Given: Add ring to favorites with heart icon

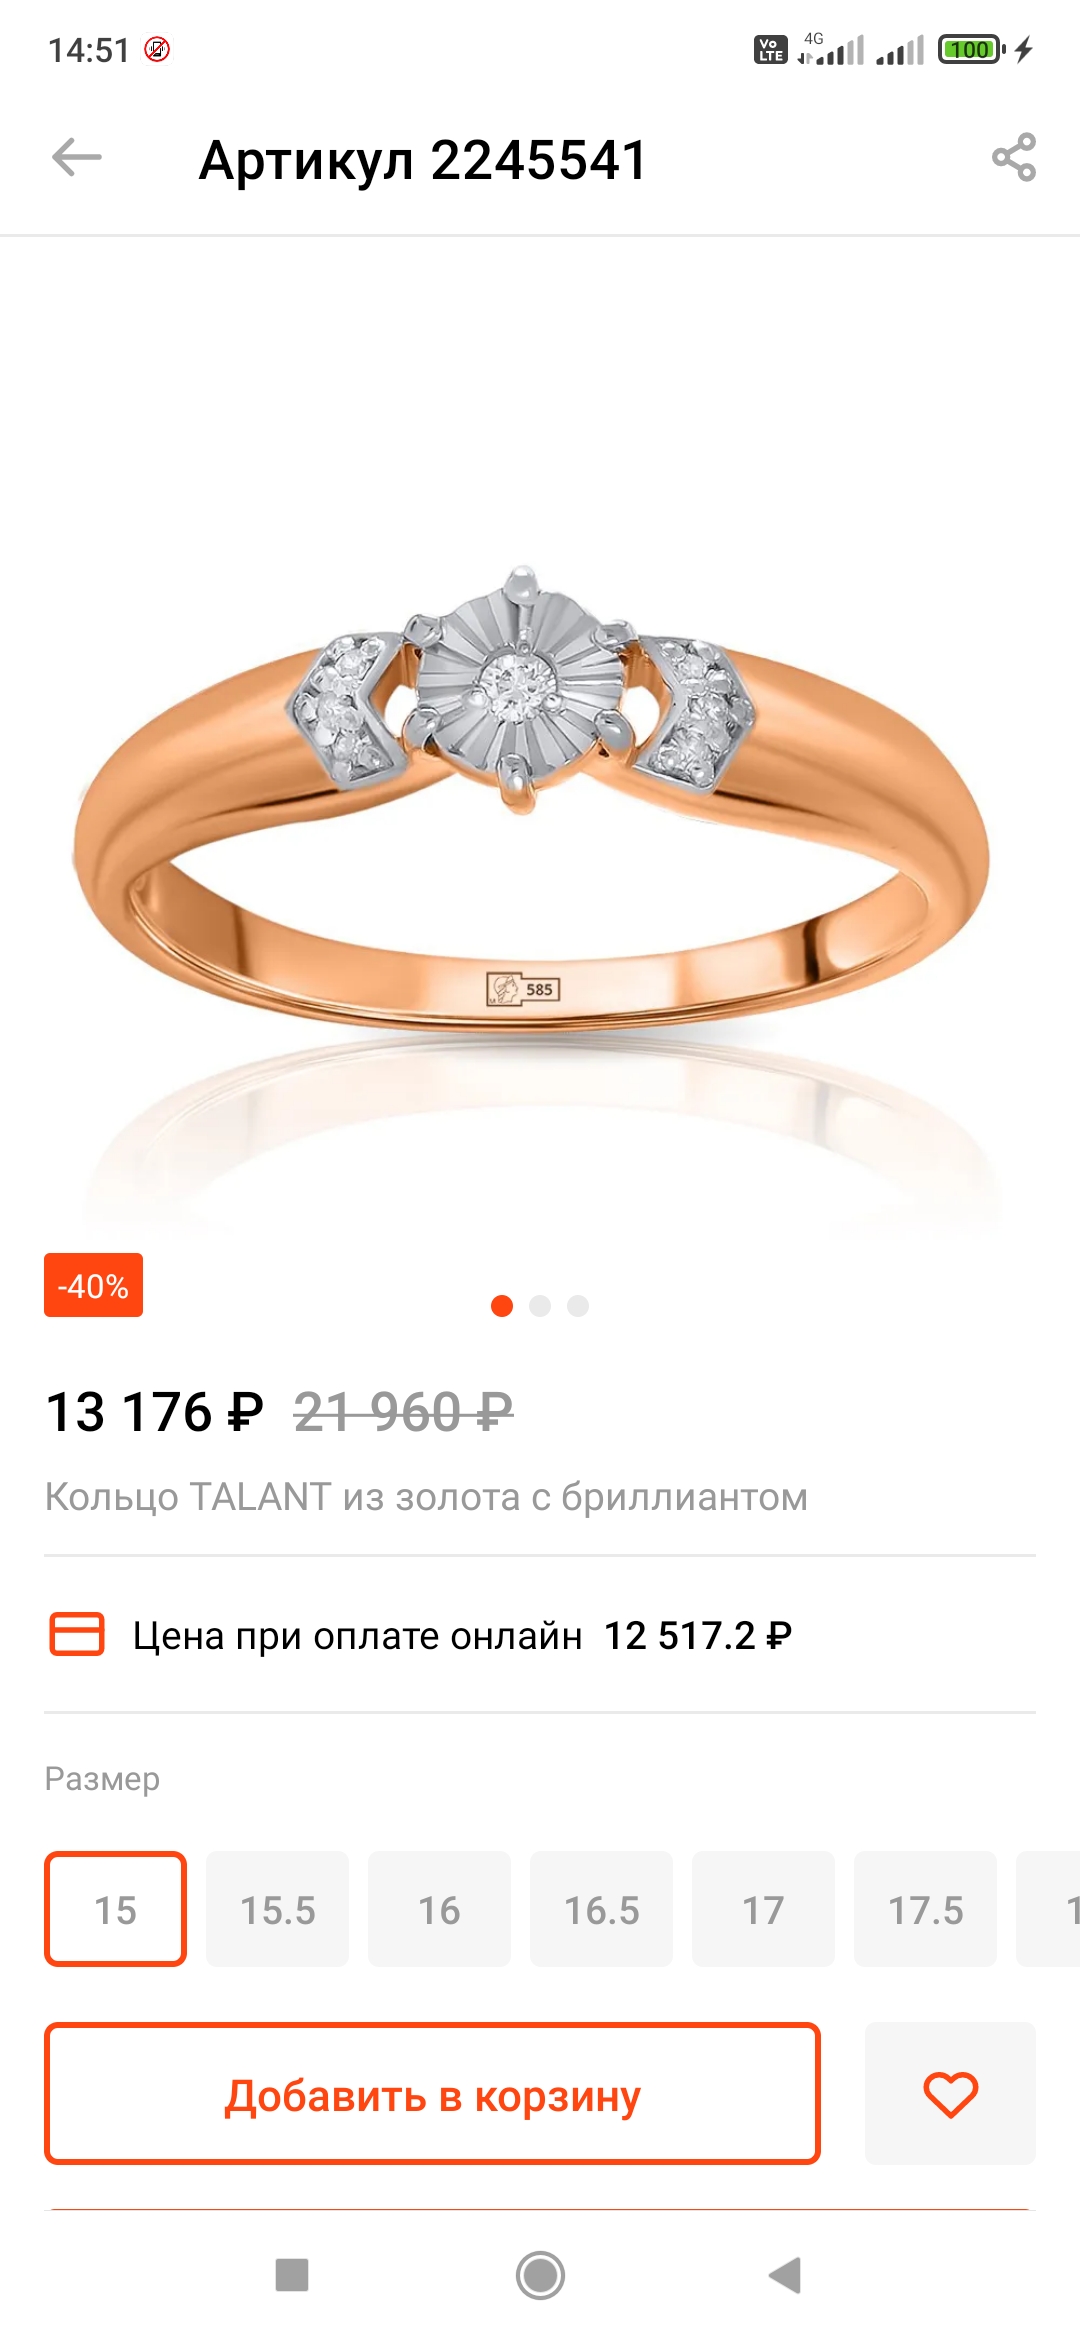Looking at the screenshot, I should (950, 2093).
